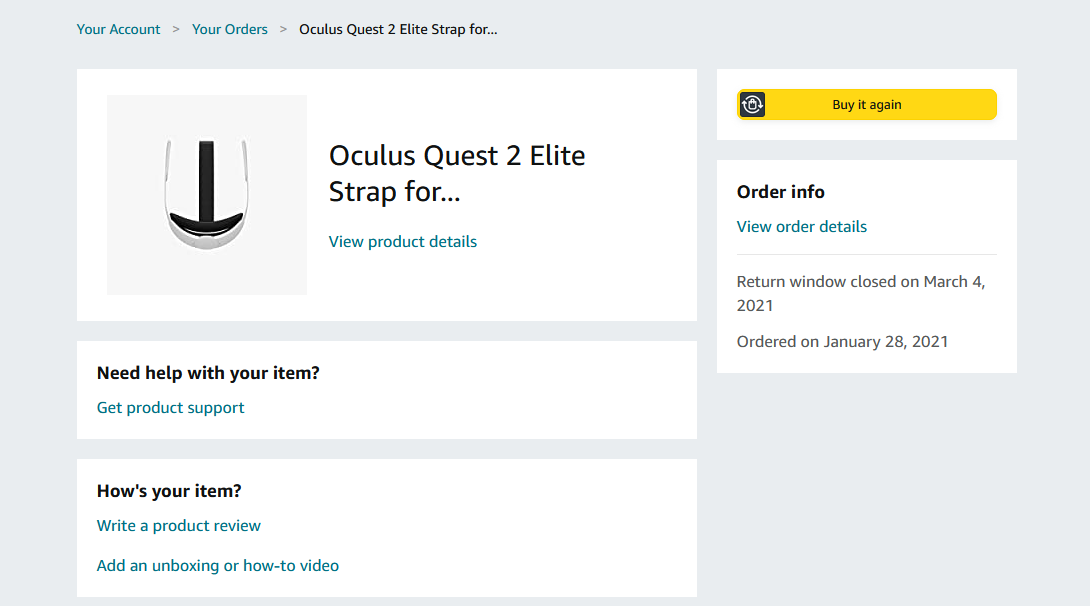This screenshot has height=606, width=1090.
Task: Write a product review
Action: [179, 526]
